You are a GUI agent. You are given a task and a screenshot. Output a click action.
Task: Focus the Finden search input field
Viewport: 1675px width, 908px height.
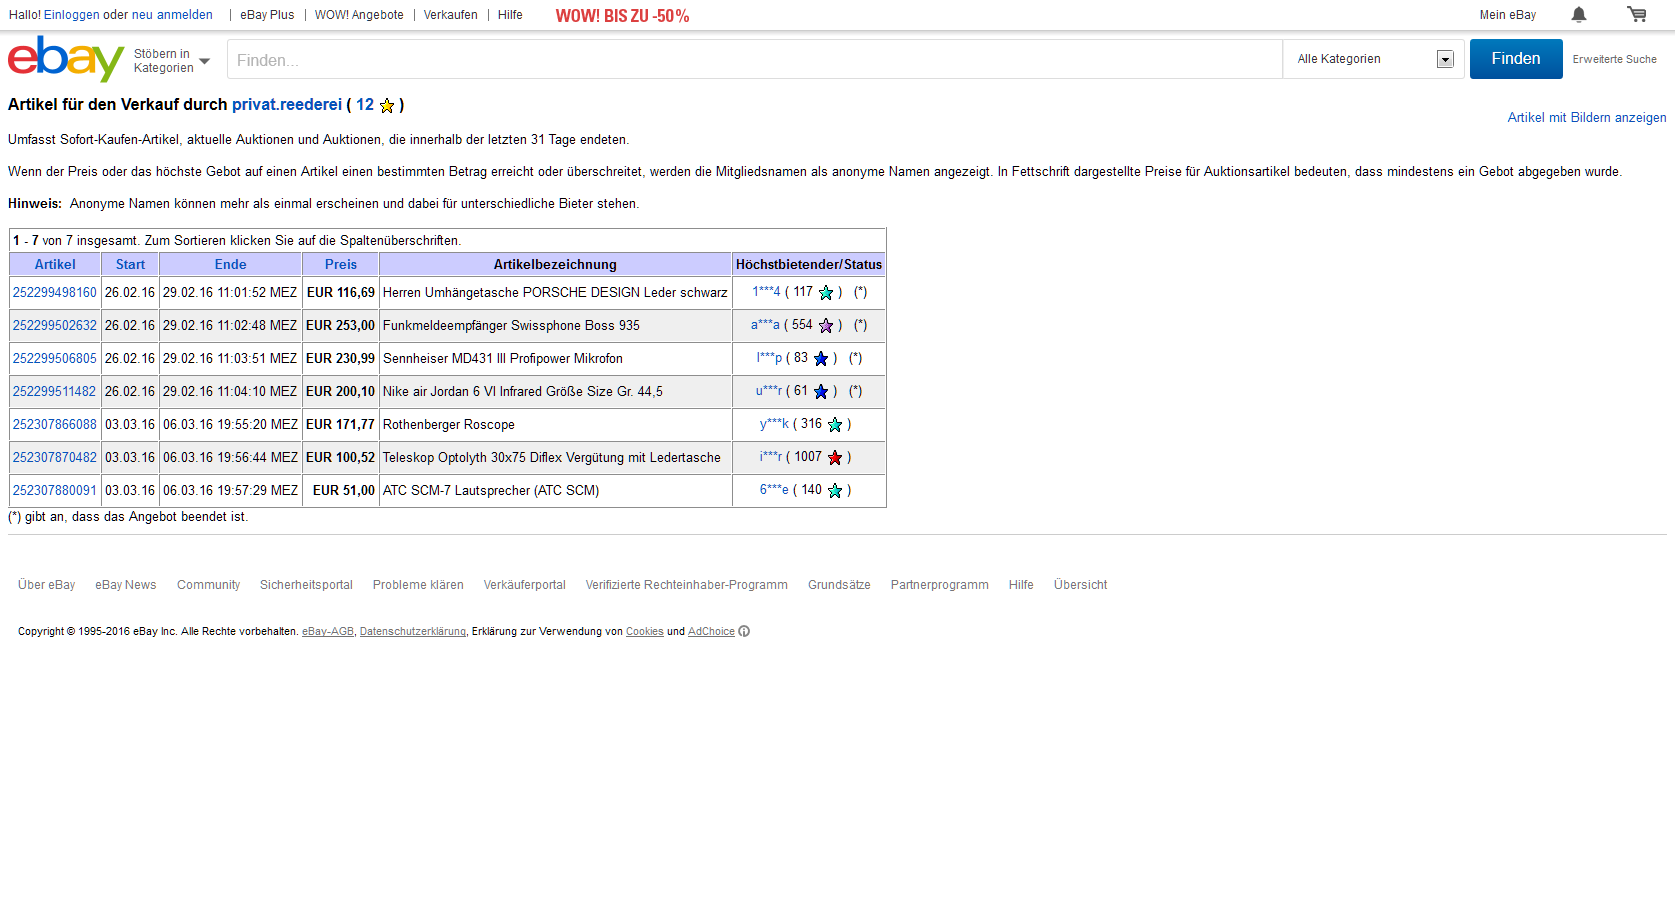point(754,60)
